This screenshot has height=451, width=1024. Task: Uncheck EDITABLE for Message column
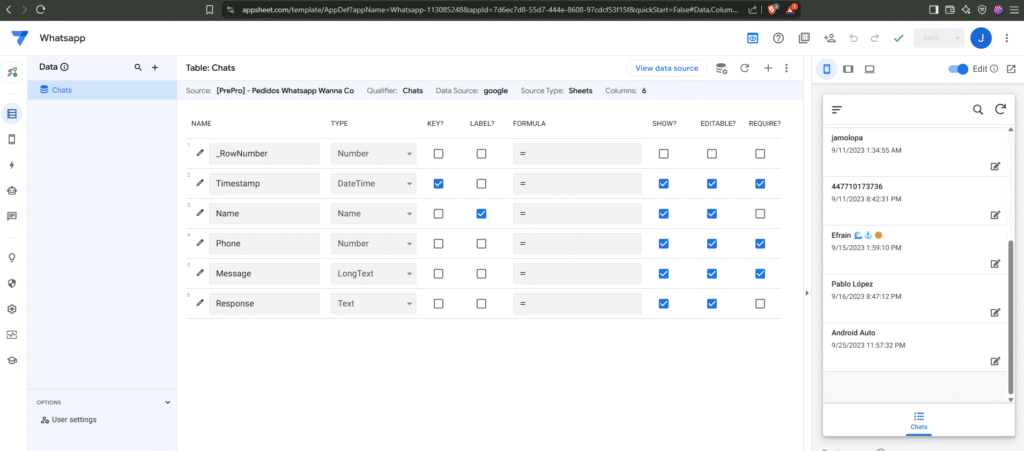(x=712, y=273)
